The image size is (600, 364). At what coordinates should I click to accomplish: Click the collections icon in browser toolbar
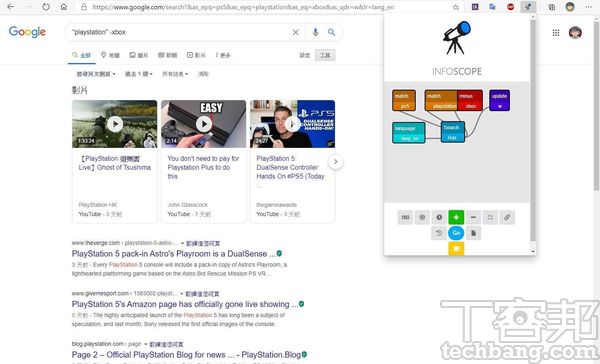[551, 7]
